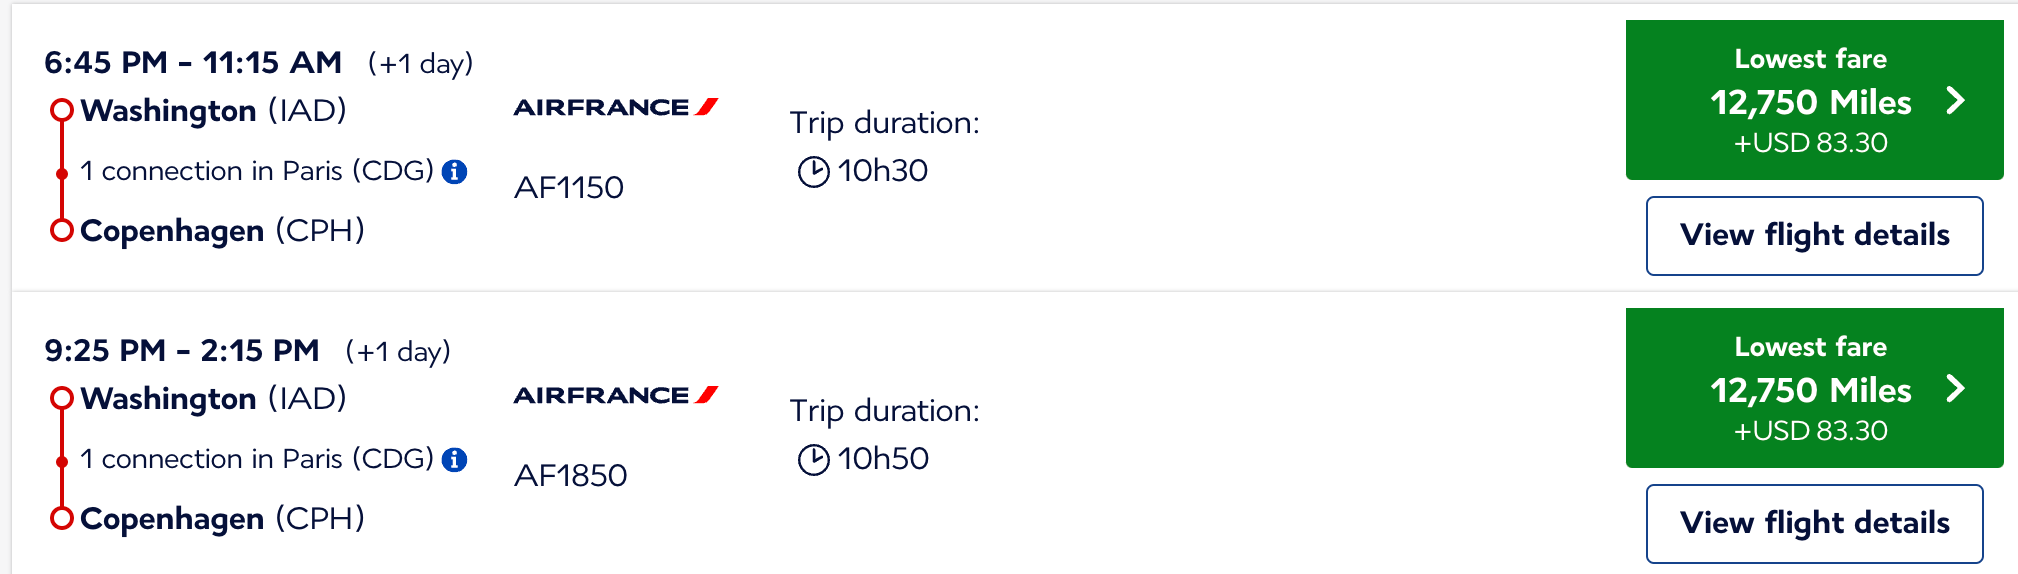The width and height of the screenshot is (2018, 574).
Task: View flight details for 9:25 PM departure
Action: [1815, 524]
